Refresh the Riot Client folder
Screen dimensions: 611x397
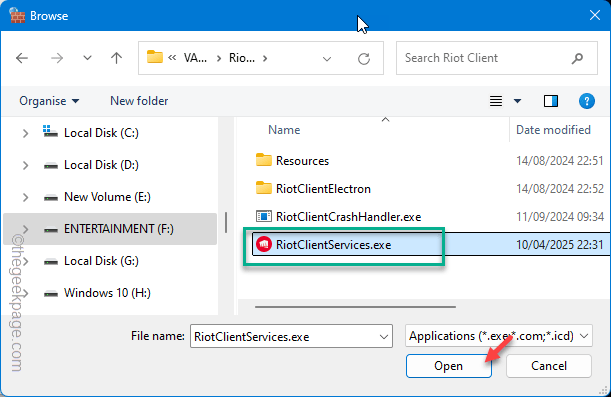[x=364, y=59]
